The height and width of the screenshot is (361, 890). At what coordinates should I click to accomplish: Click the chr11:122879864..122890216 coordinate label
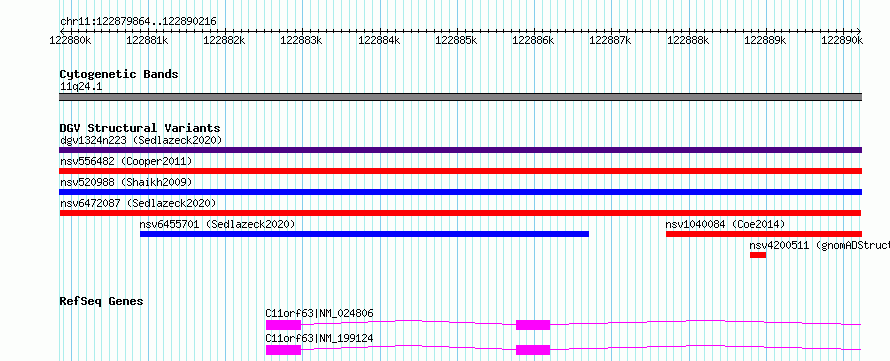click(138, 22)
